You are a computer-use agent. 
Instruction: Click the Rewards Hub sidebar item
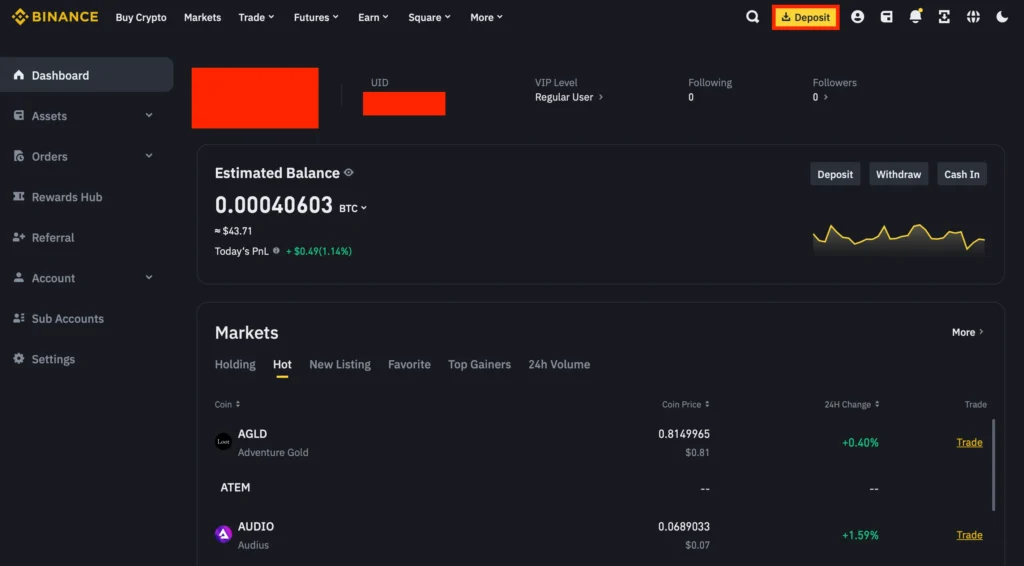[86, 197]
